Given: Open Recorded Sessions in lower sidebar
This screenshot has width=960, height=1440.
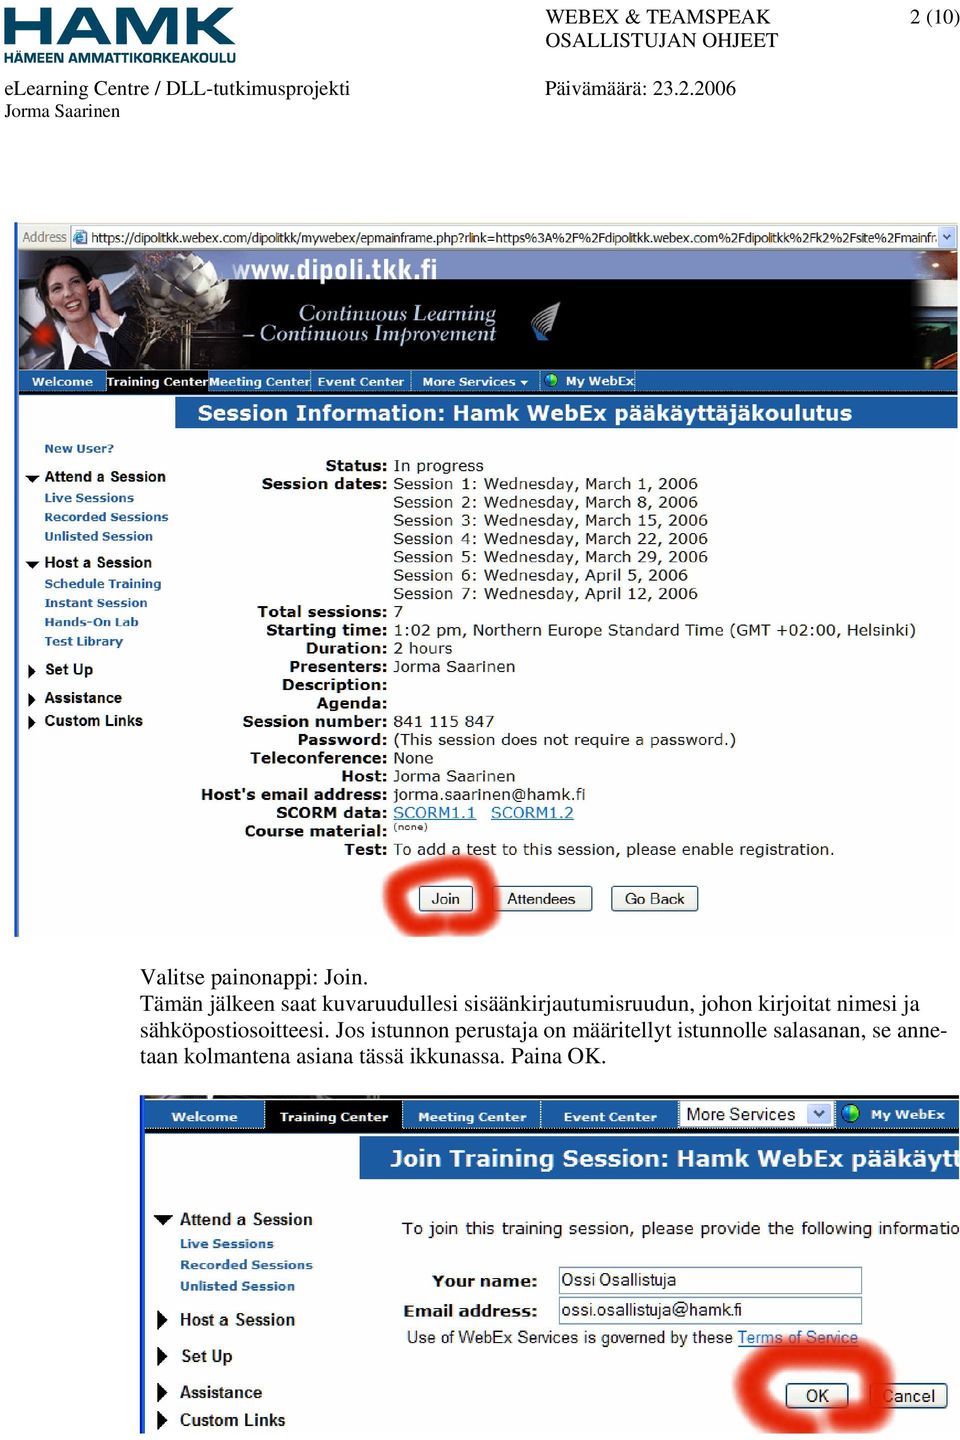Looking at the screenshot, I should click(x=246, y=1265).
